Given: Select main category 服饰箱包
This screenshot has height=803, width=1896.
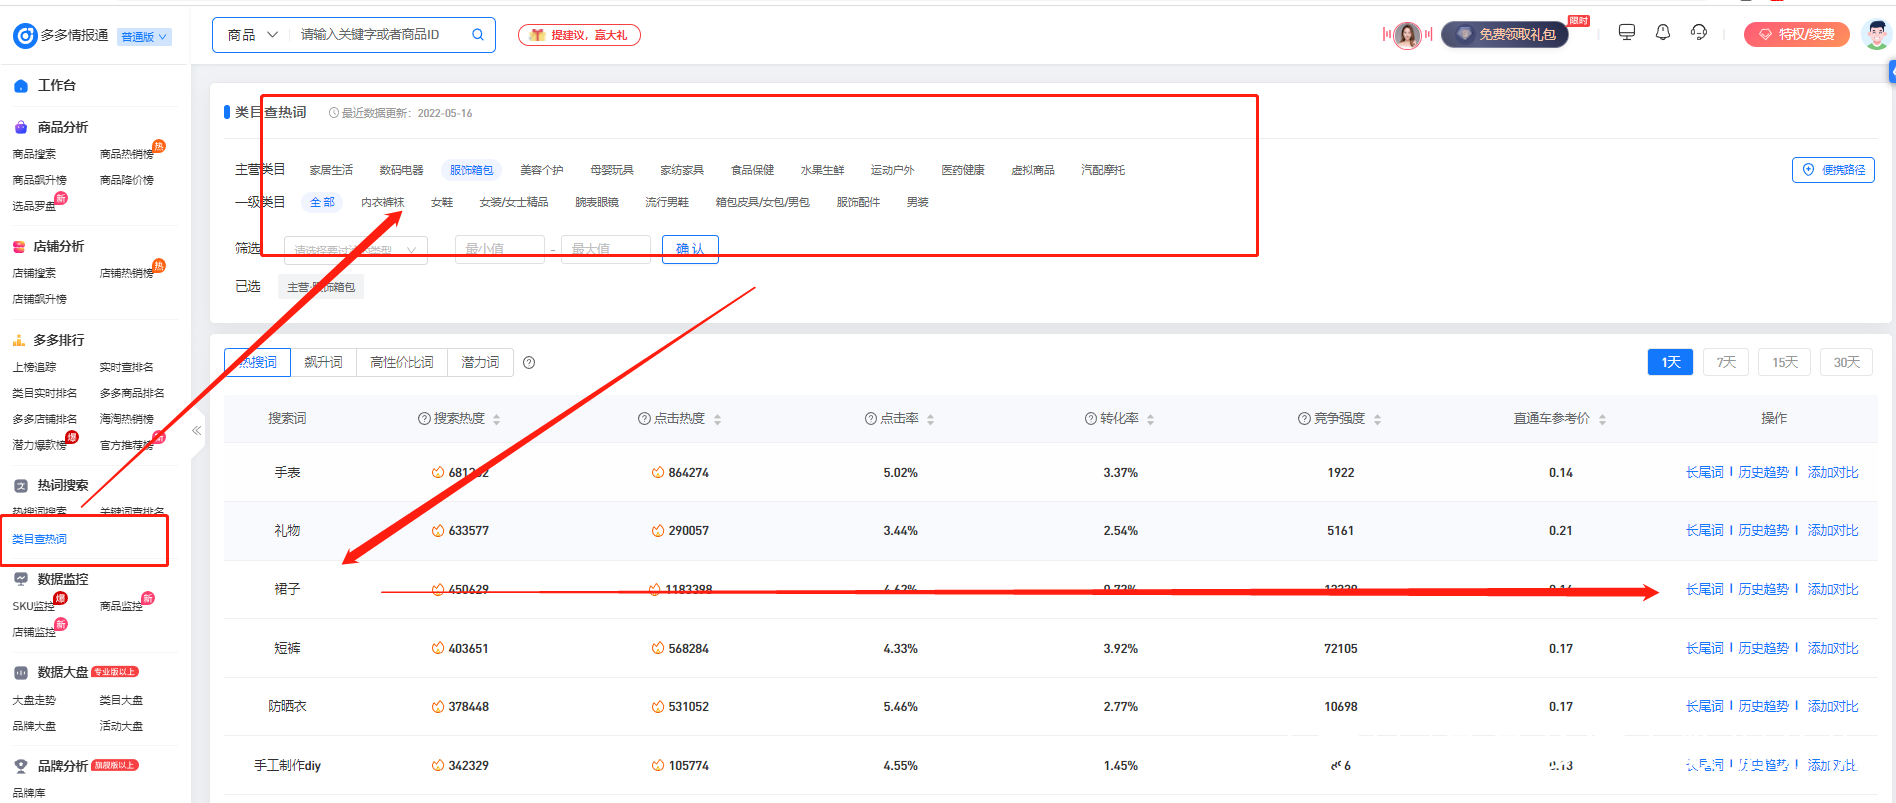Looking at the screenshot, I should (471, 171).
